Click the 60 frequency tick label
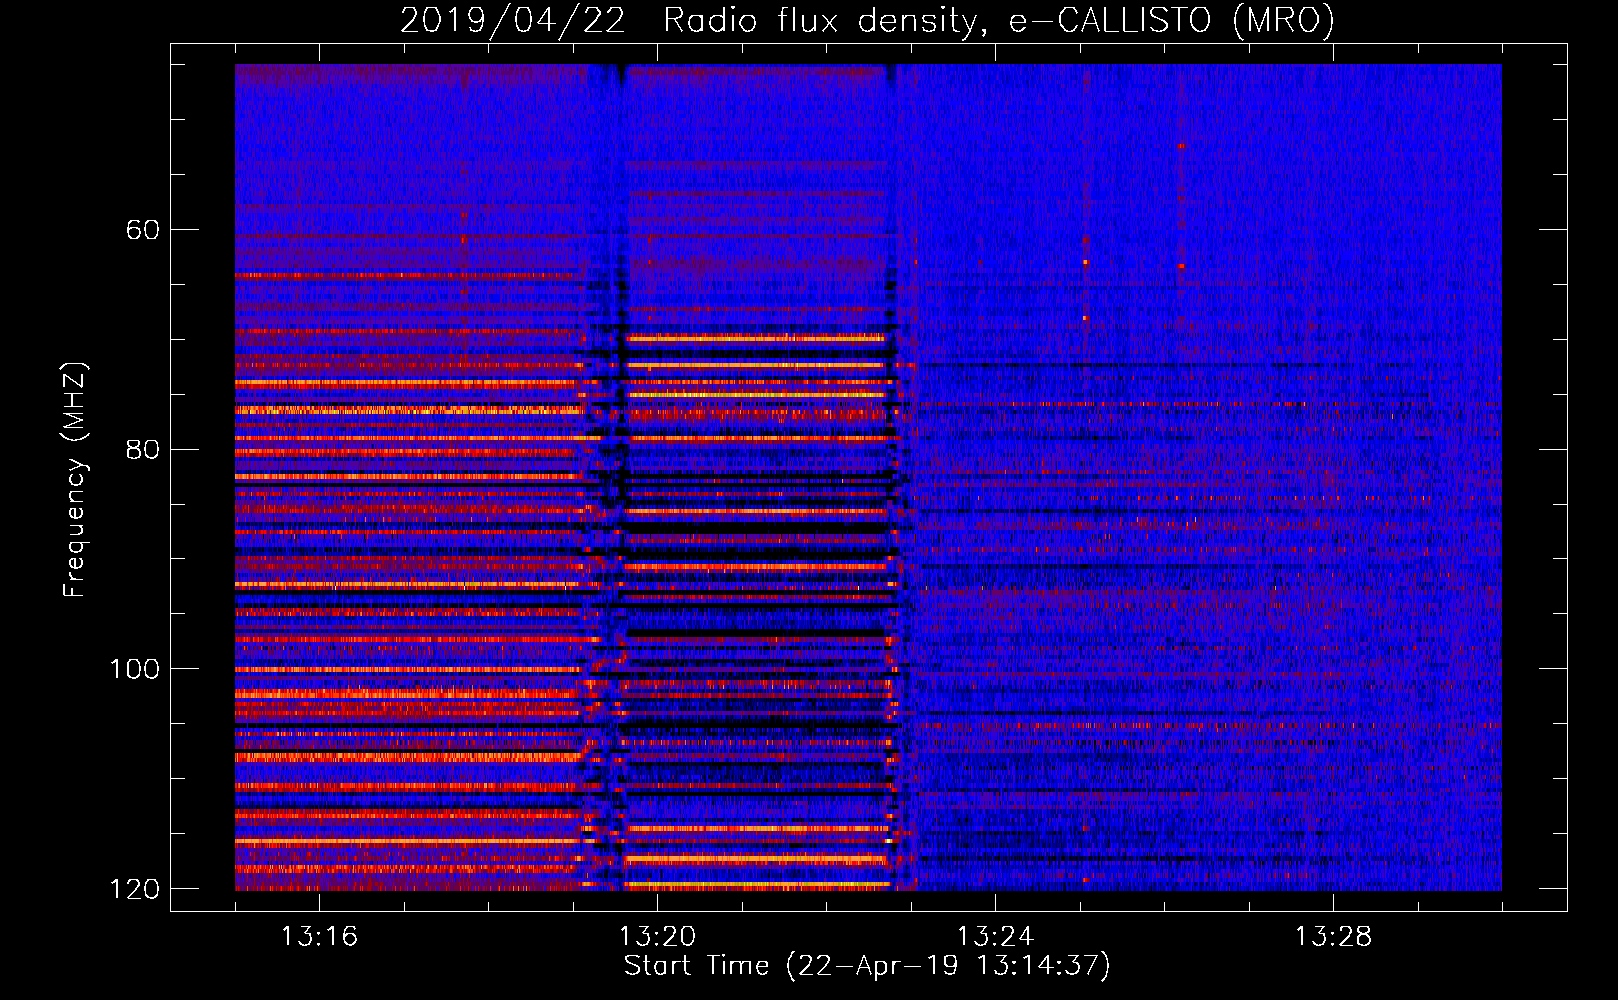Image resolution: width=1618 pixels, height=1000 pixels. click(x=143, y=230)
